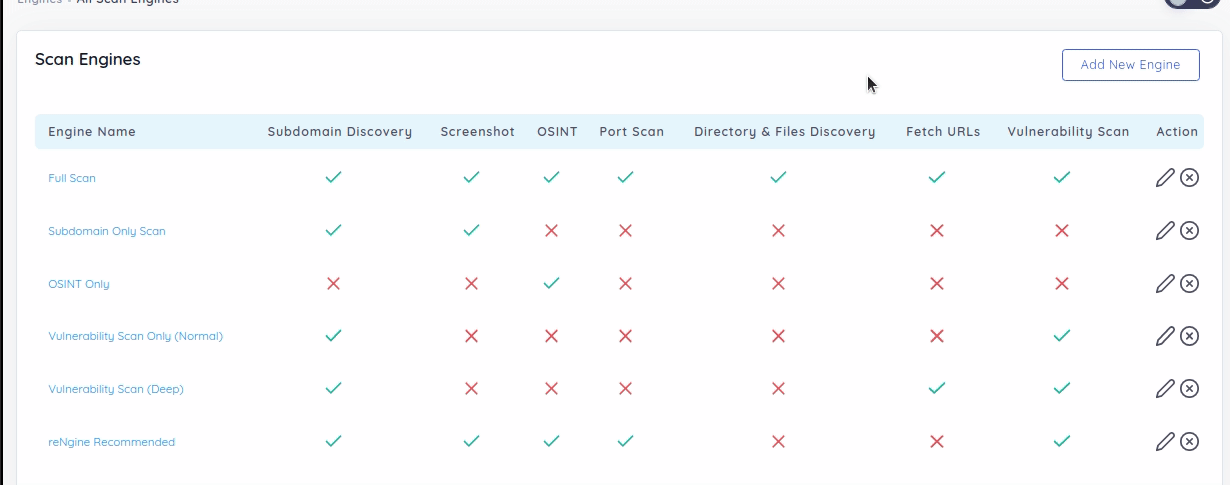Viewport: 1230px width, 485px height.
Task: Open the Subdomain Only Scan link
Action: 107,231
